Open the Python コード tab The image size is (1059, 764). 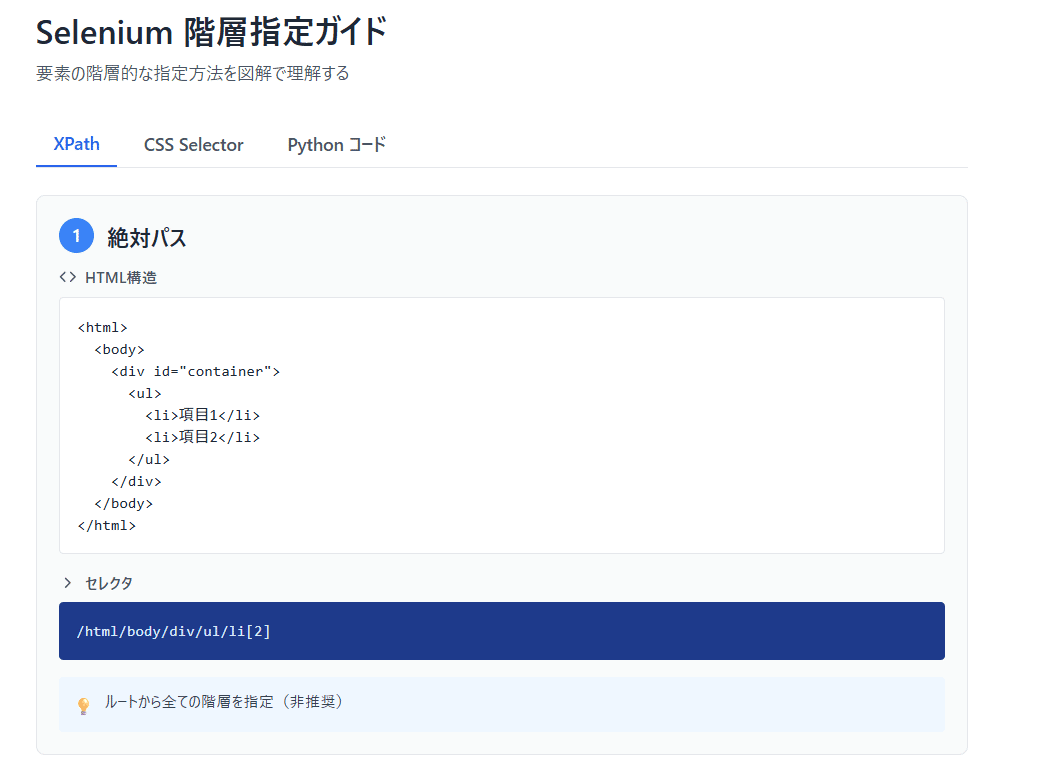pos(336,144)
